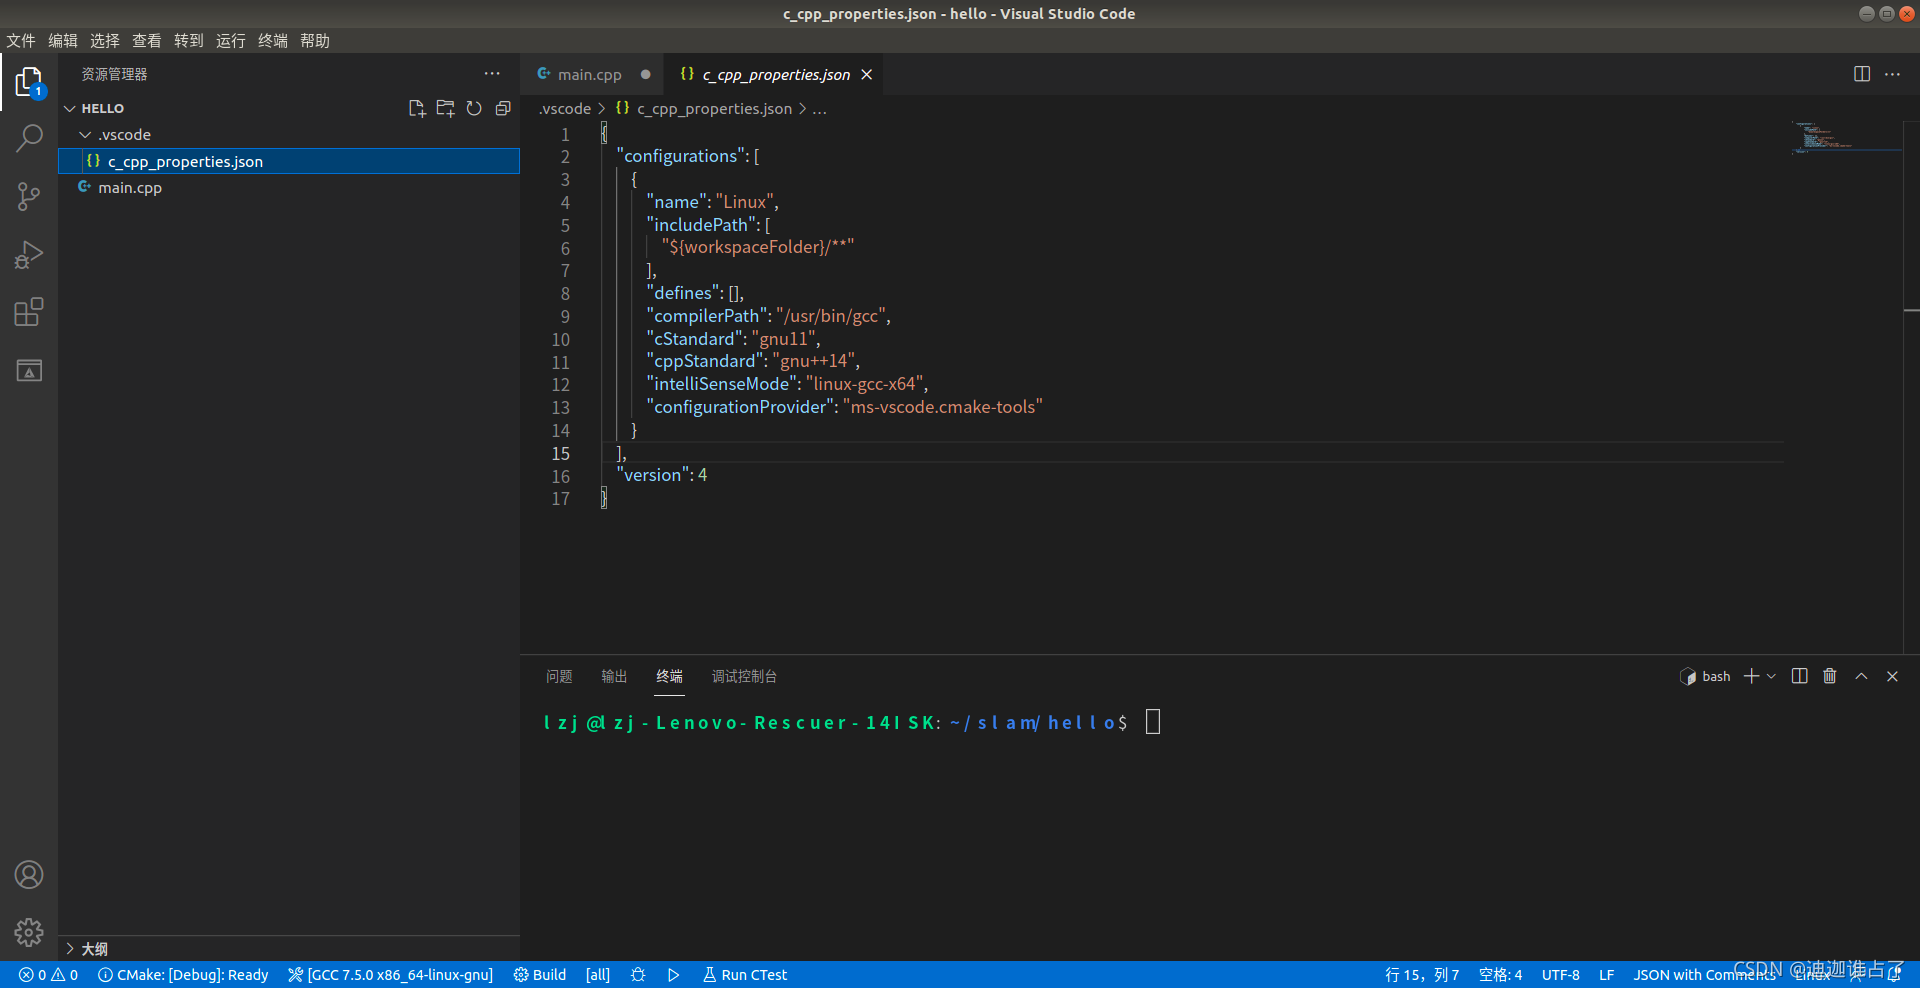The width and height of the screenshot is (1920, 988).
Task: Kill the terminal with trash icon
Action: [1830, 676]
